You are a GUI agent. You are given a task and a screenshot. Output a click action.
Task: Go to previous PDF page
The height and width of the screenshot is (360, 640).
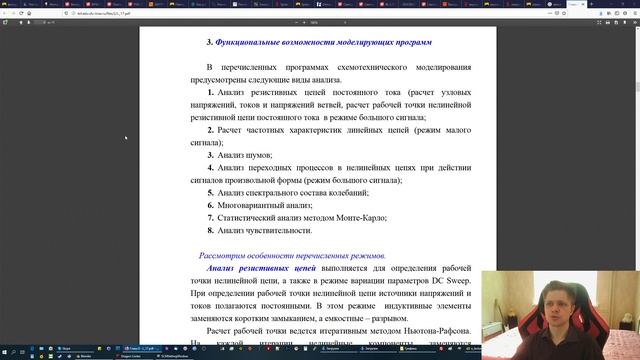[21, 22]
